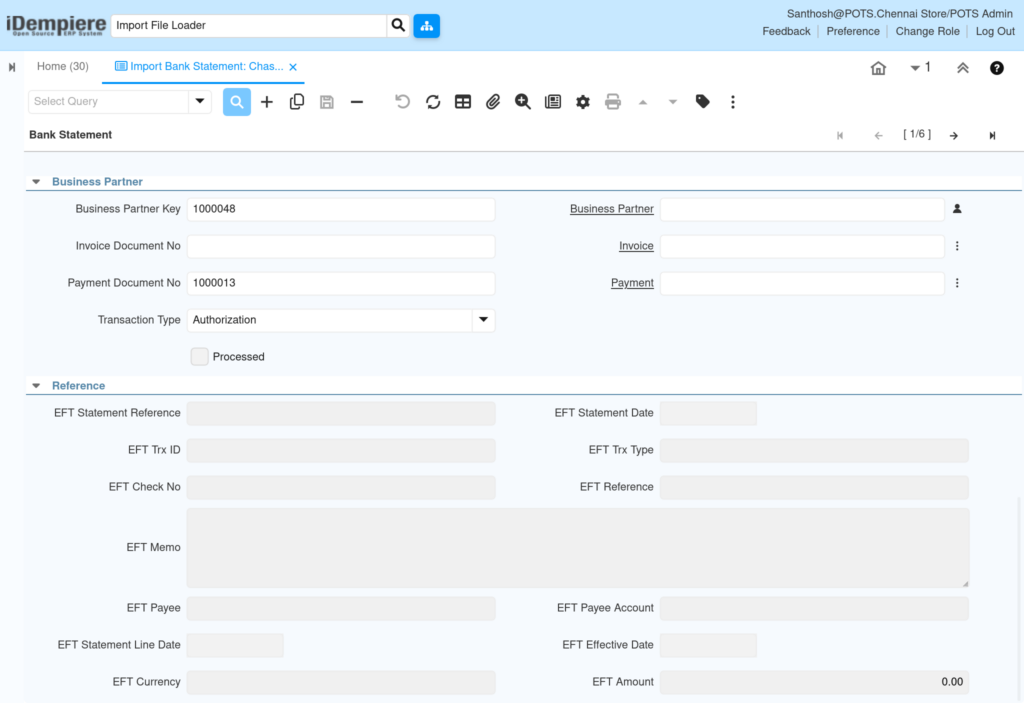This screenshot has width=1024, height=703.
Task: Click the Payment Document No field
Action: tap(341, 283)
